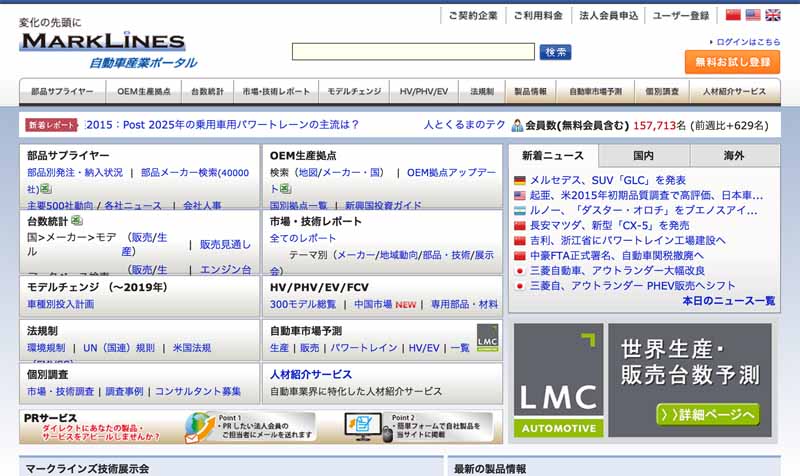800x476 pixels.
Task: Open the ログインはこちら login link
Action: [x=748, y=42]
